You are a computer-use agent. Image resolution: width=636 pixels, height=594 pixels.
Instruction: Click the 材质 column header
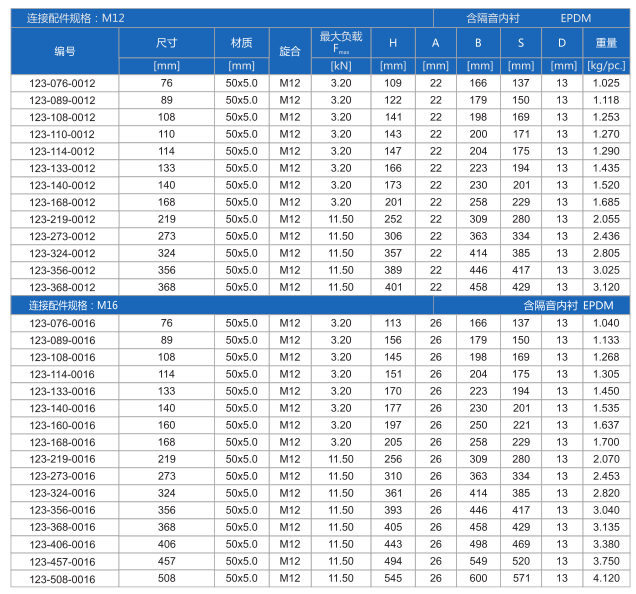click(x=241, y=43)
